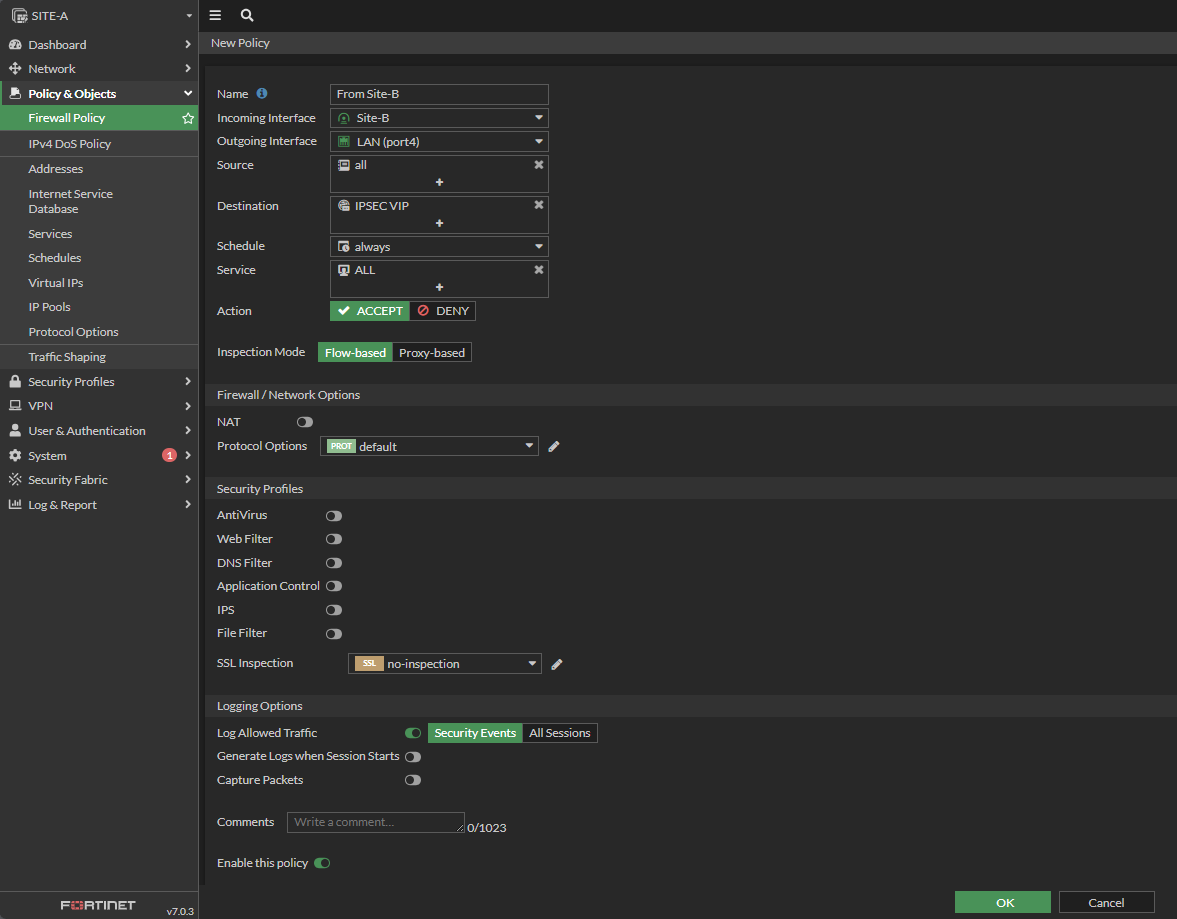Click OK to save policy
1177x919 pixels.
tap(1002, 902)
